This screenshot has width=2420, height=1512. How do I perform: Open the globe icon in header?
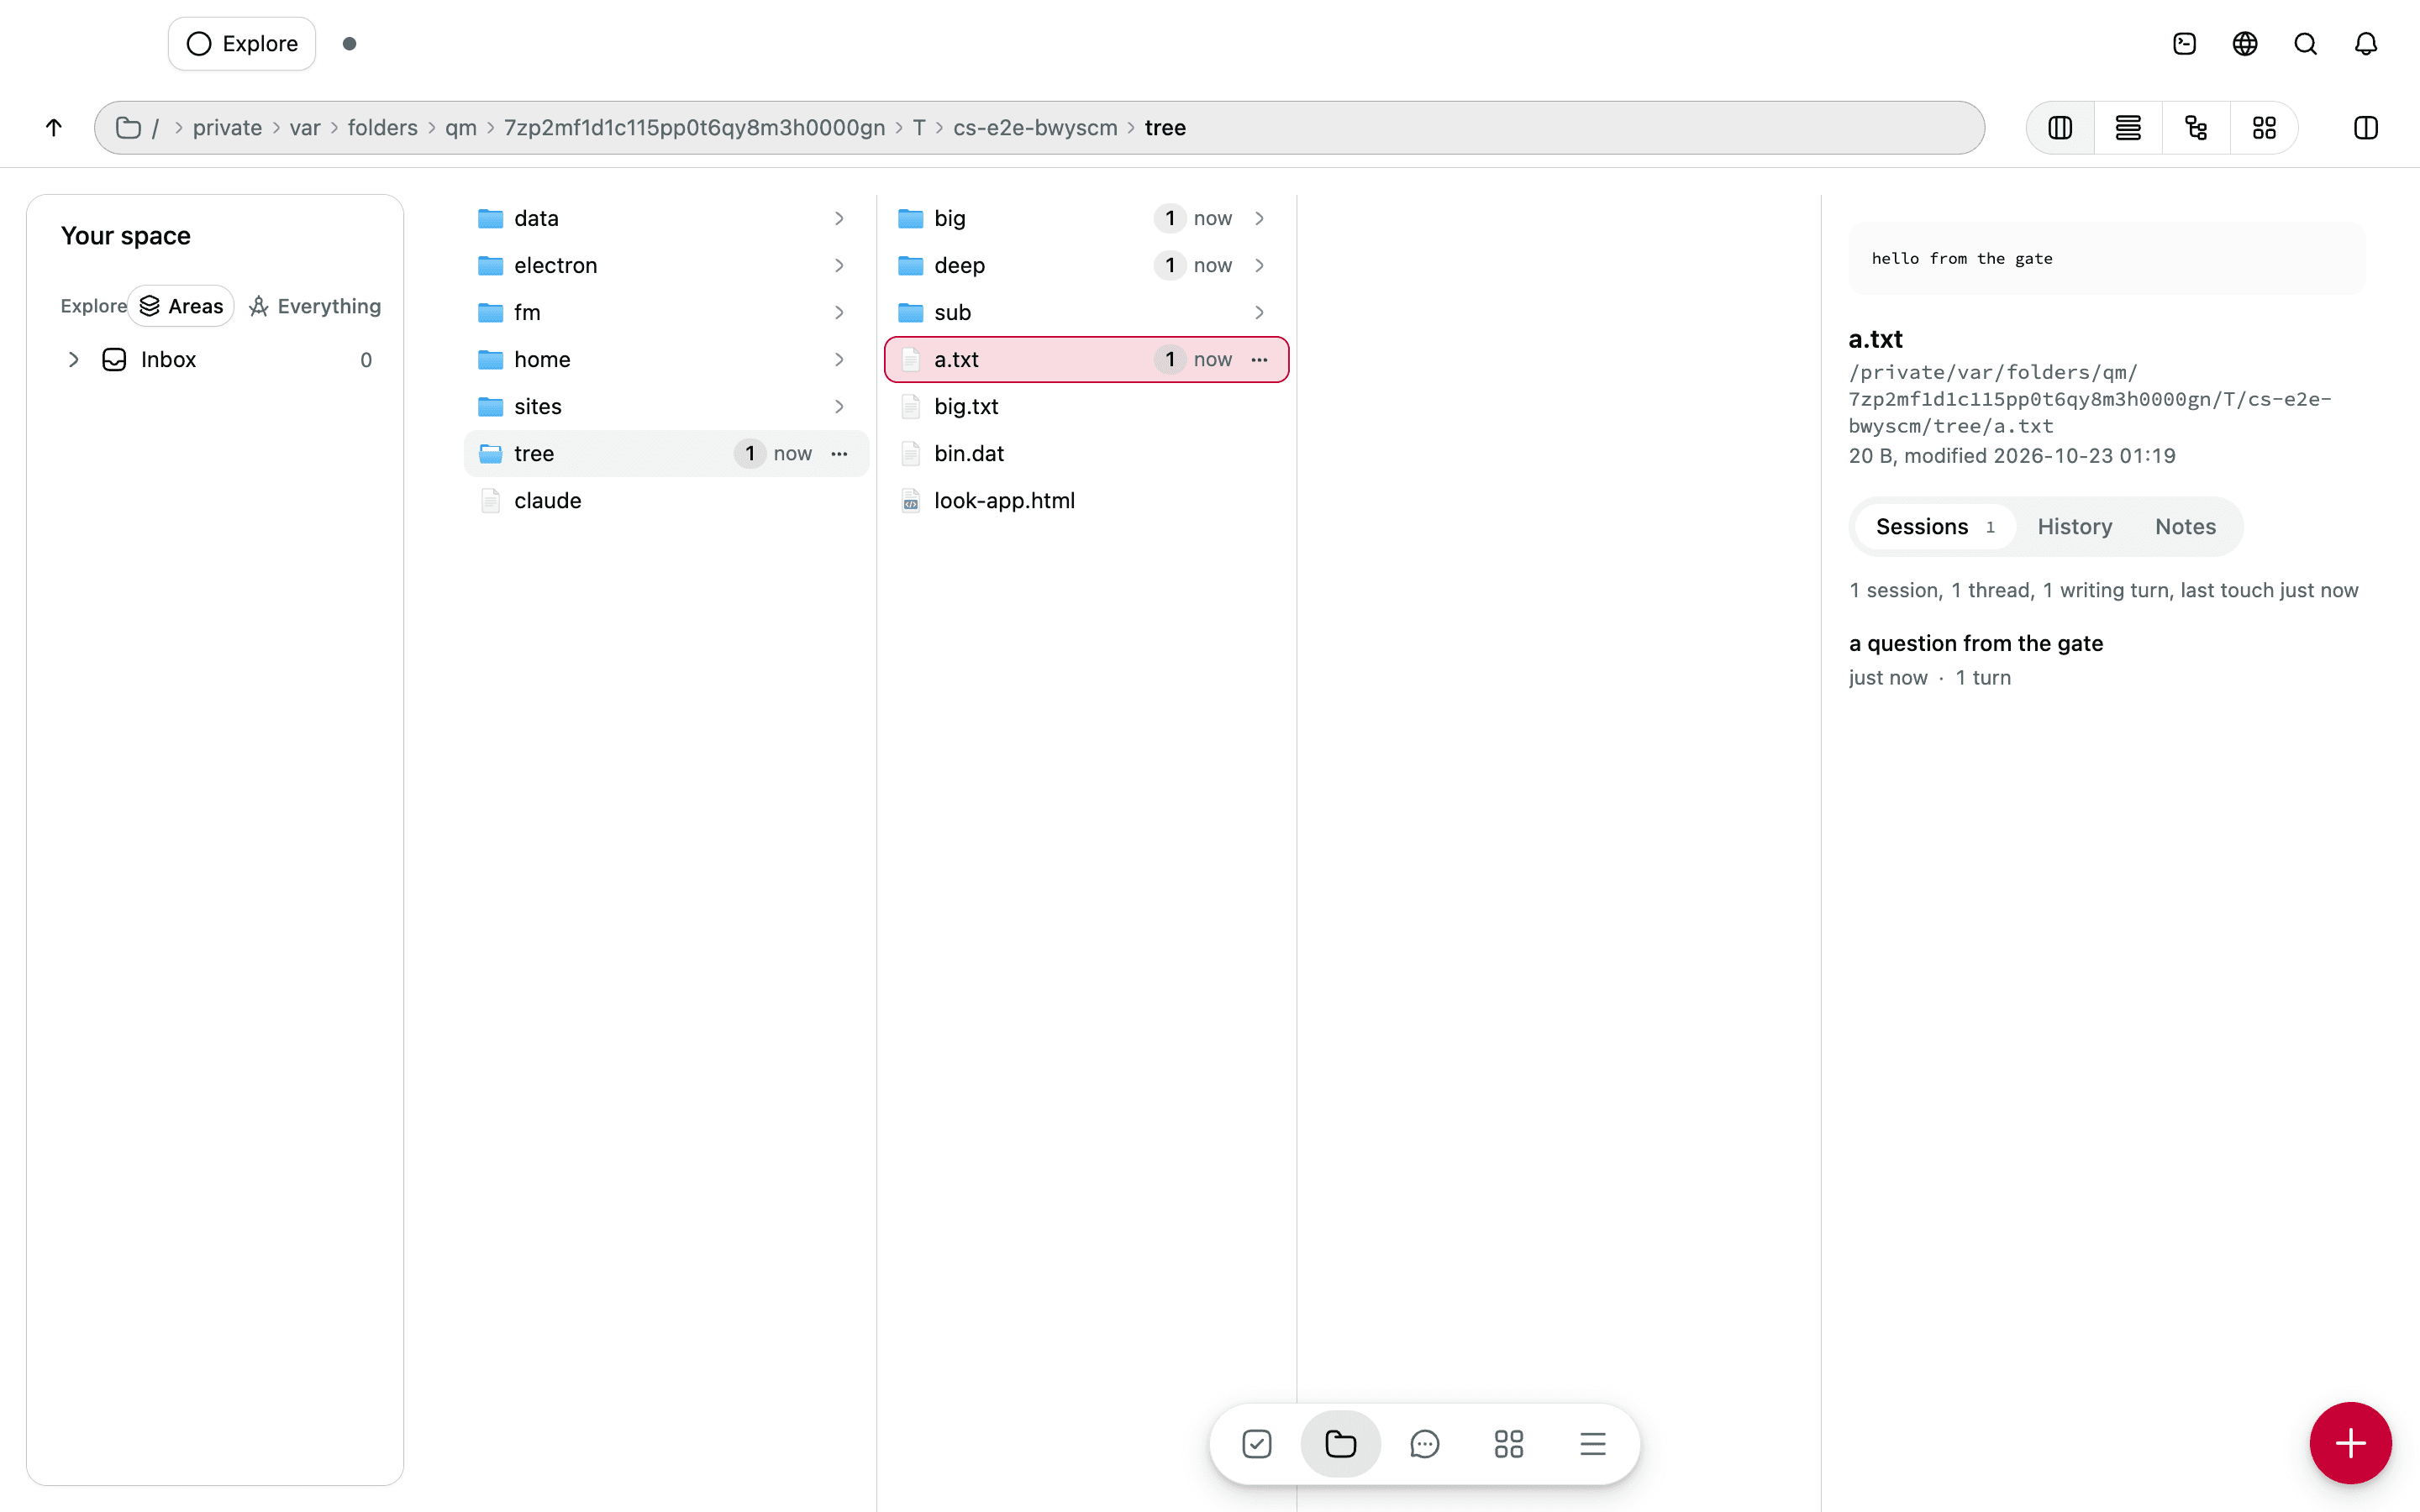pyautogui.click(x=2245, y=44)
